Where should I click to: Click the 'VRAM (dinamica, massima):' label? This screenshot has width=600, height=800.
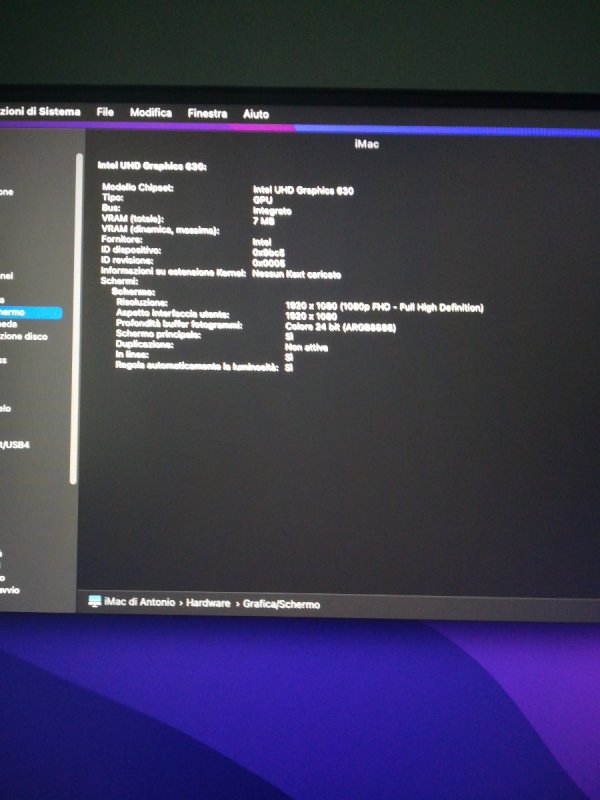[x=160, y=230]
